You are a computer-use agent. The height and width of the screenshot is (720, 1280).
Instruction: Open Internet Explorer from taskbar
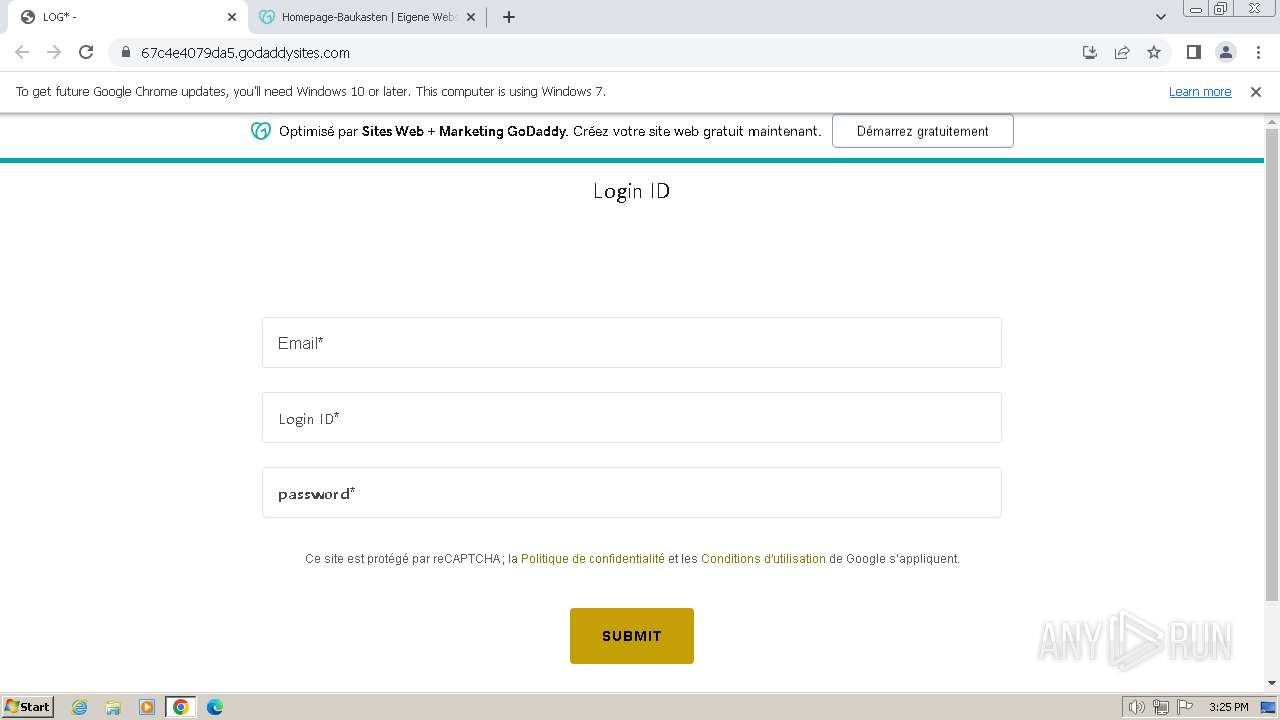point(80,707)
